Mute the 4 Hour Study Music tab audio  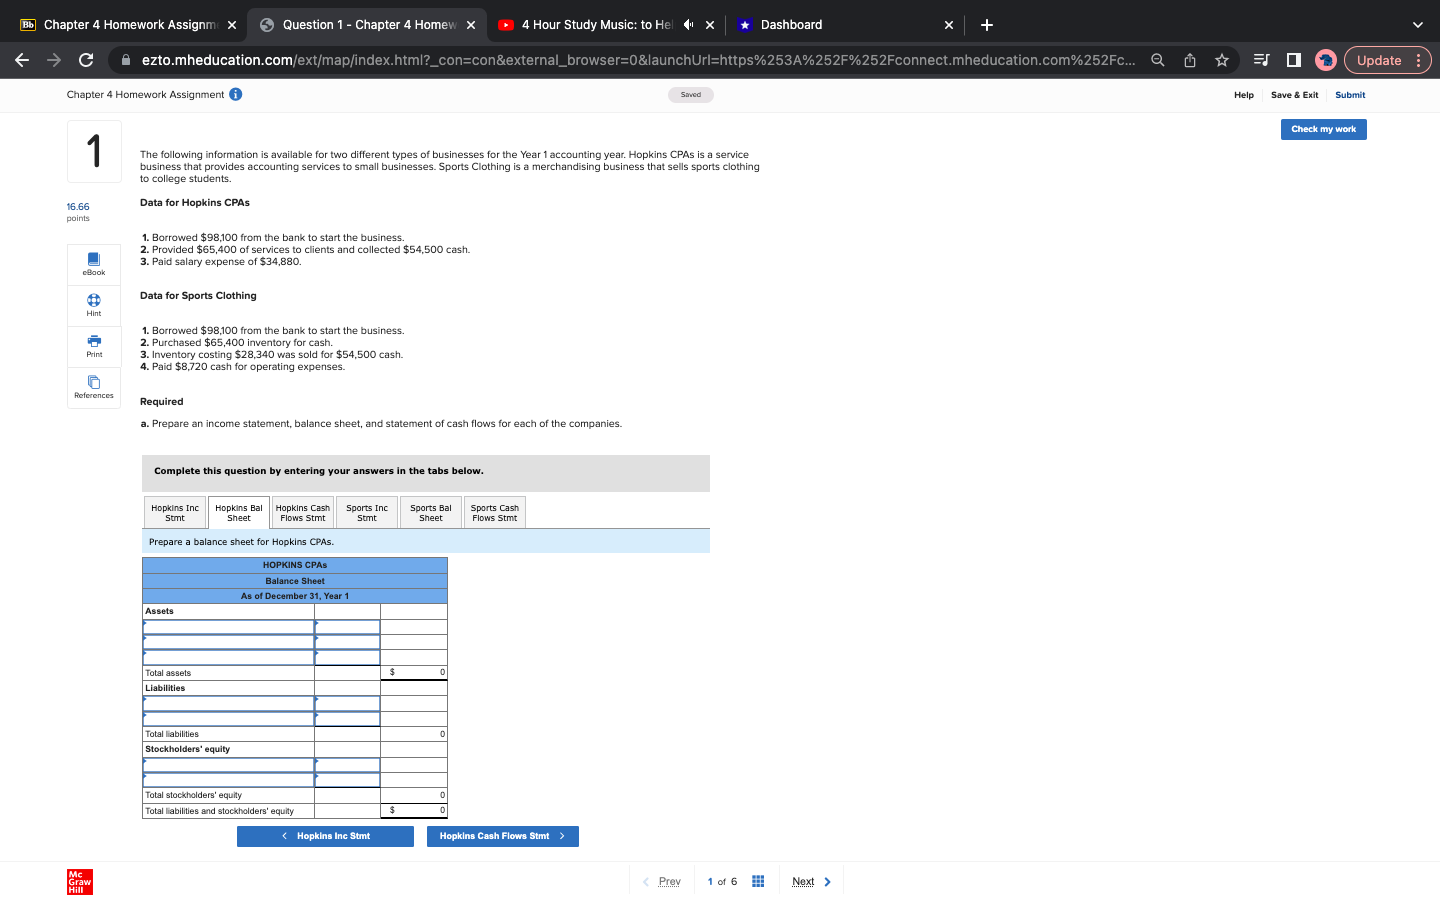pos(688,25)
